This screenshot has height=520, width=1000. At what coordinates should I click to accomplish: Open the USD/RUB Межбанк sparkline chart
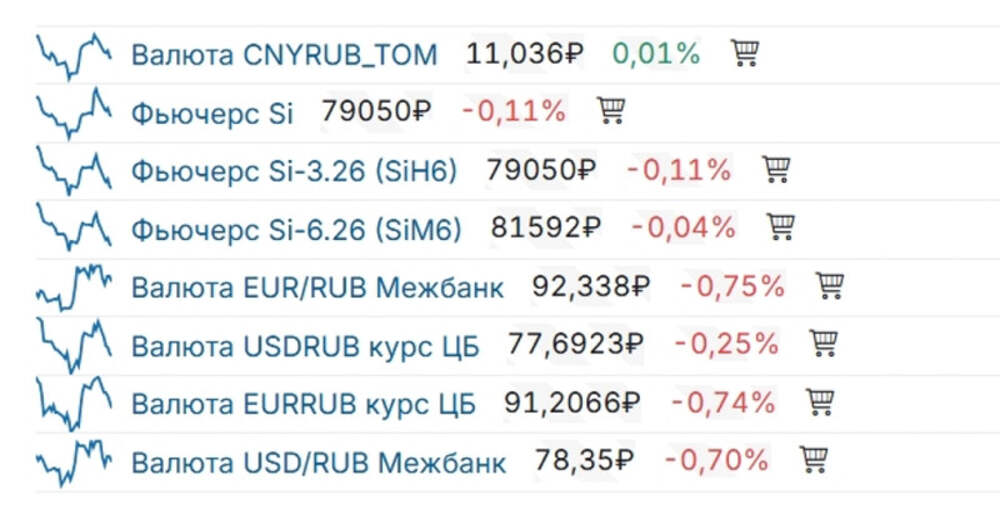[x=72, y=461]
